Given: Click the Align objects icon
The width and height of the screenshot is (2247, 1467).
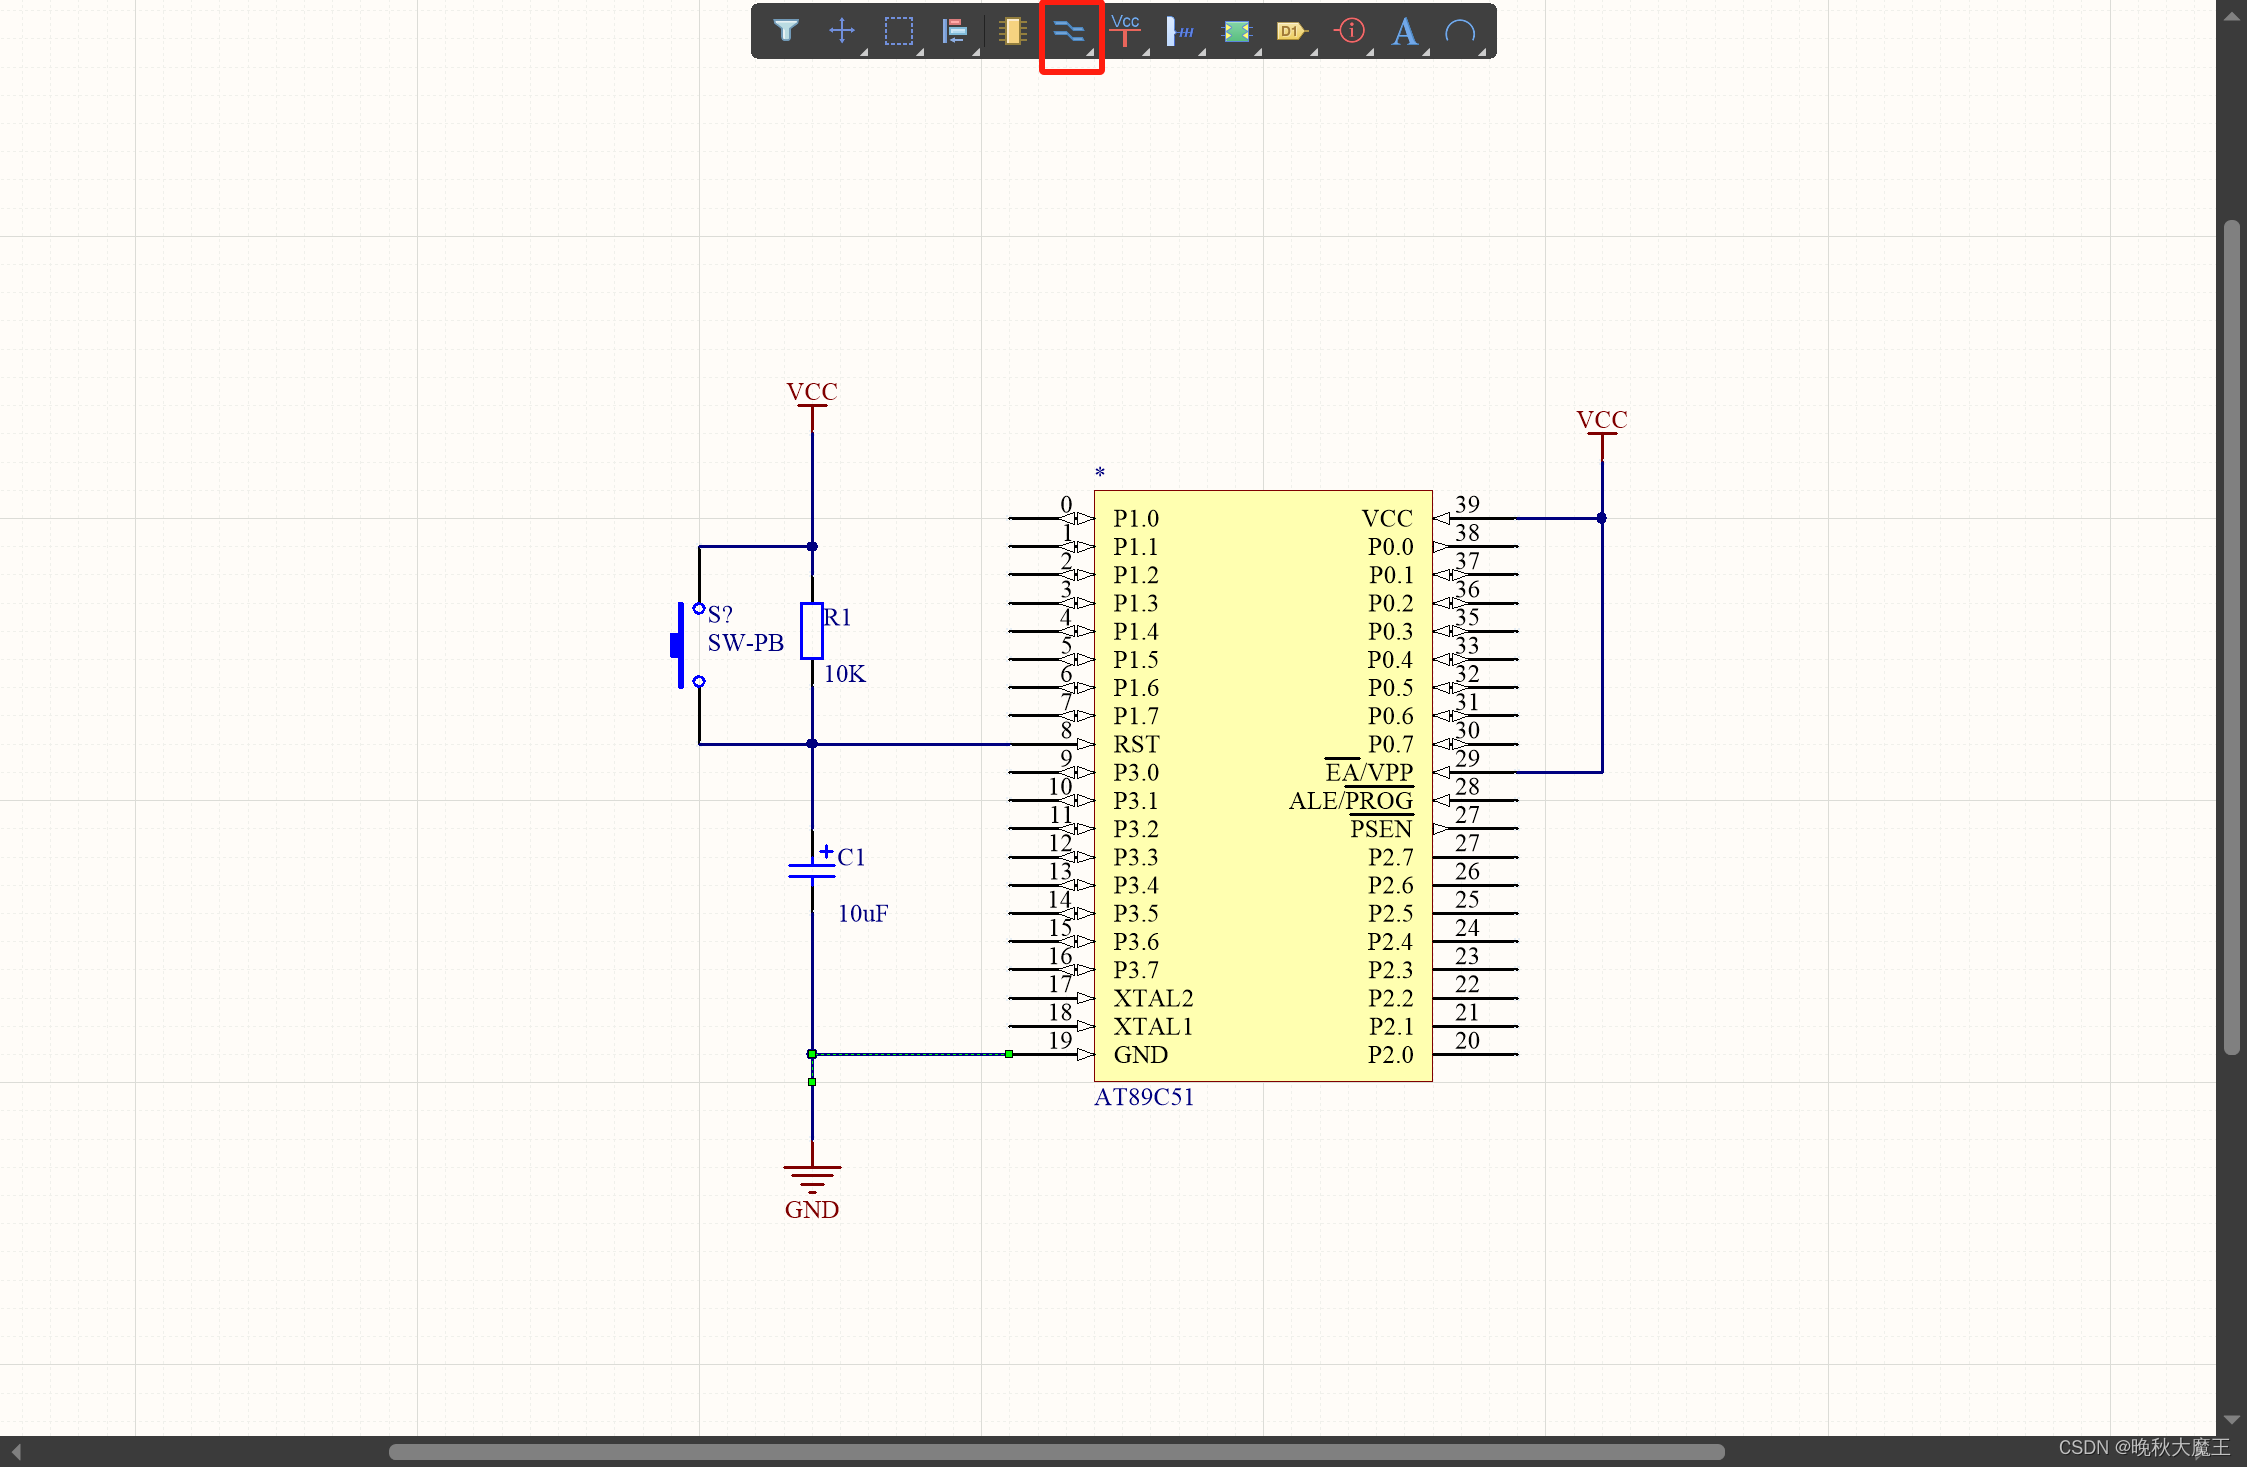Looking at the screenshot, I should pyautogui.click(x=954, y=31).
